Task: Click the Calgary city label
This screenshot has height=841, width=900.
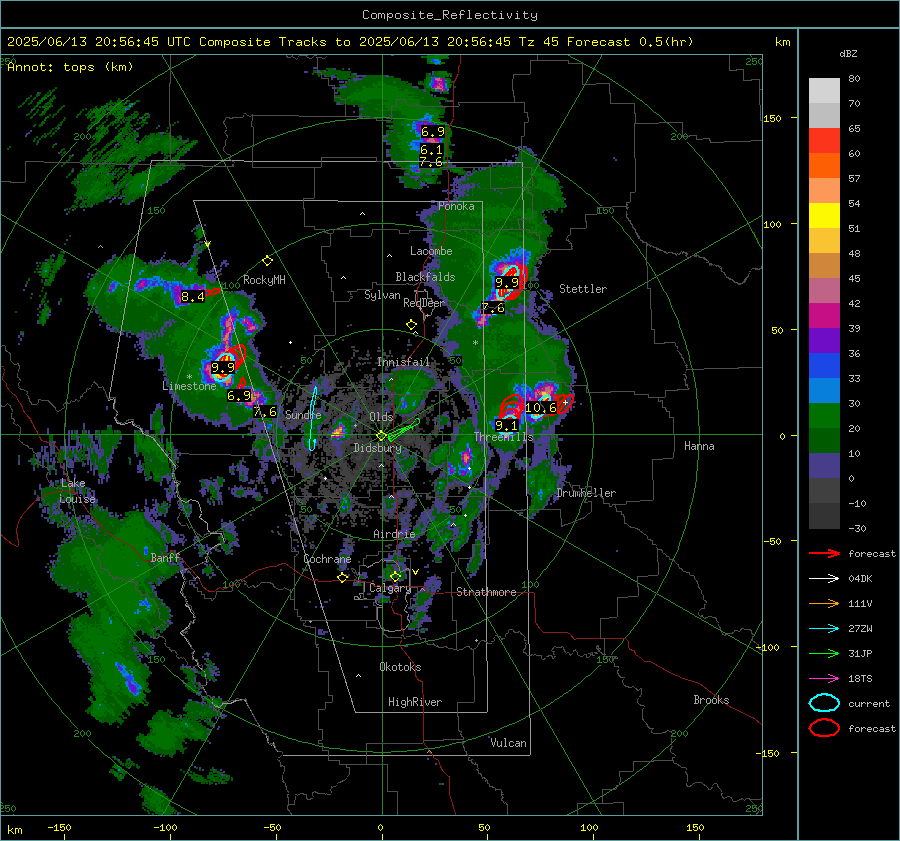Action: [390, 588]
